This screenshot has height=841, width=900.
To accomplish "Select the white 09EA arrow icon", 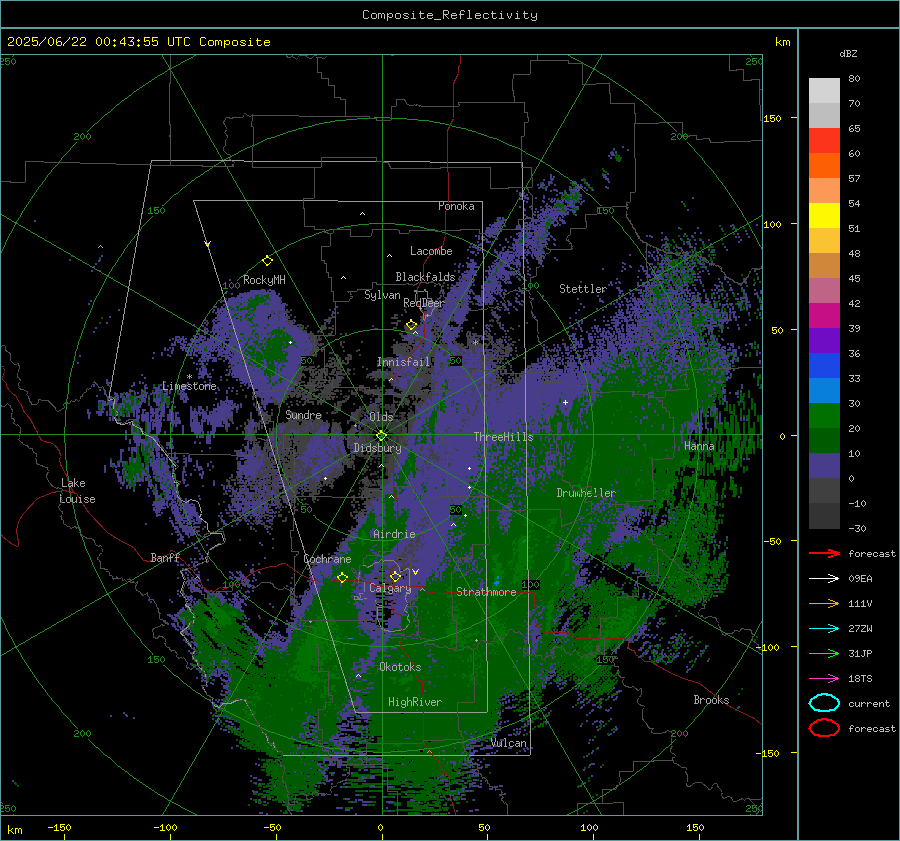I will pos(824,579).
